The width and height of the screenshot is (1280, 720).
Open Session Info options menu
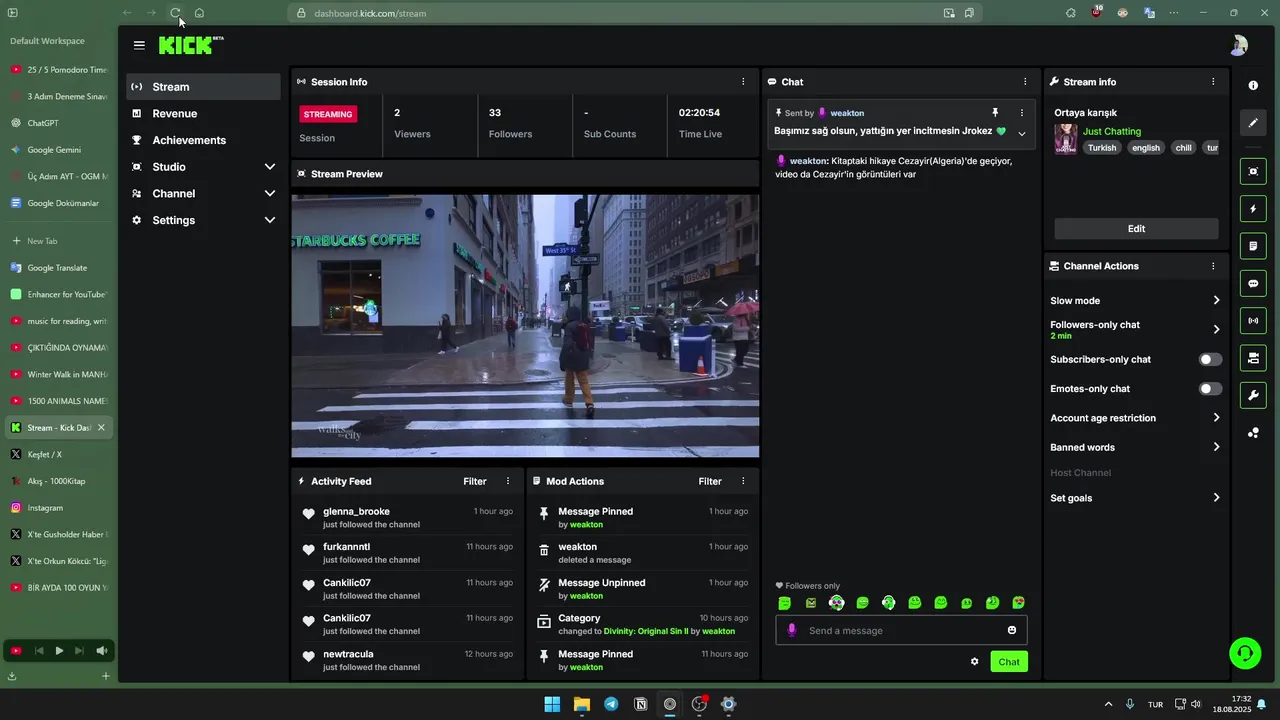(743, 82)
